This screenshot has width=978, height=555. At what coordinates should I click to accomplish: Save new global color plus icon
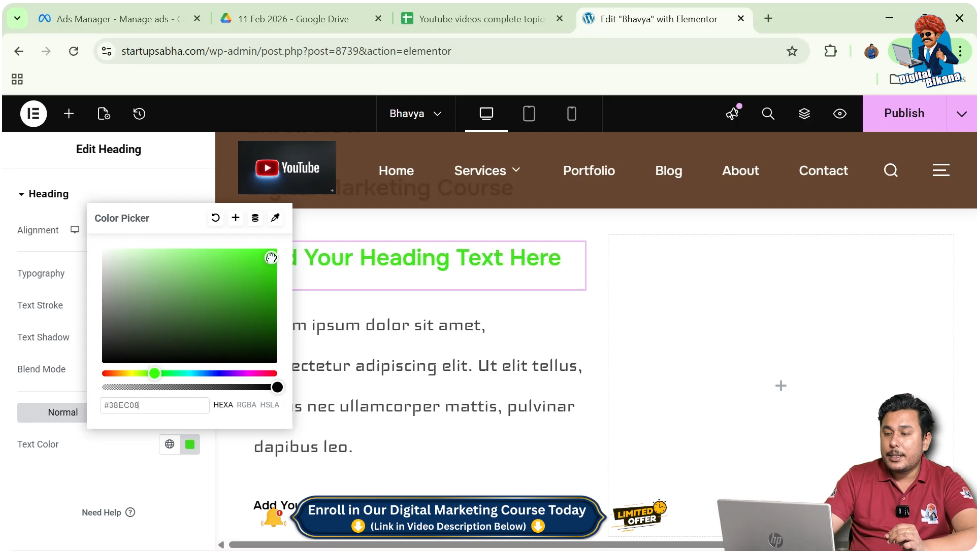click(x=235, y=218)
